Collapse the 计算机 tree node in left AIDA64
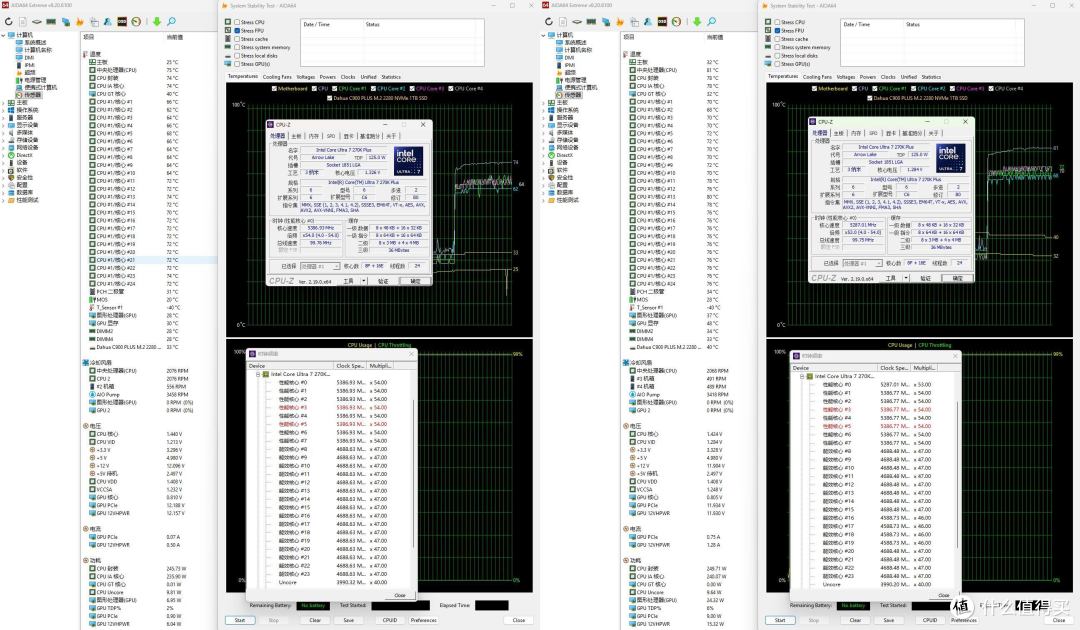 [3, 34]
